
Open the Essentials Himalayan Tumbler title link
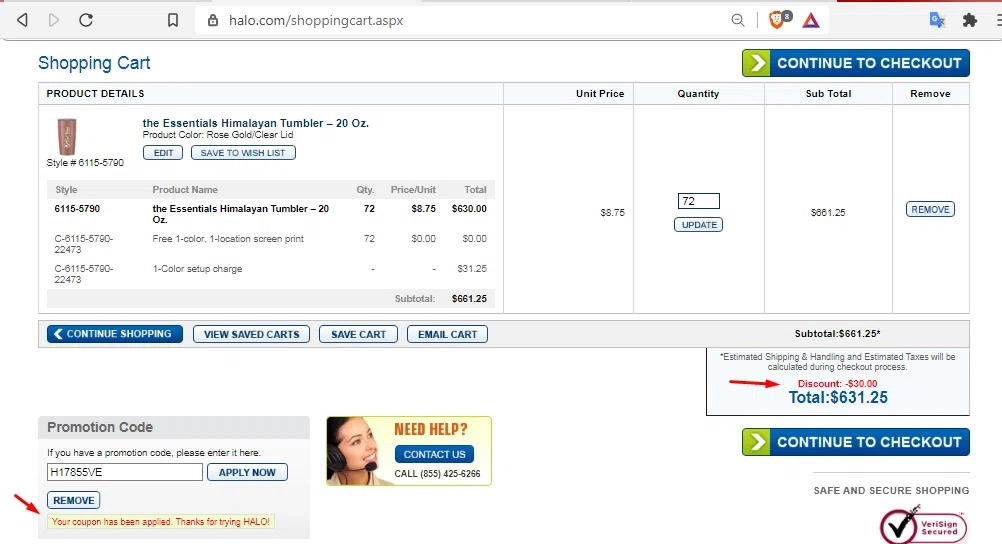tap(256, 123)
